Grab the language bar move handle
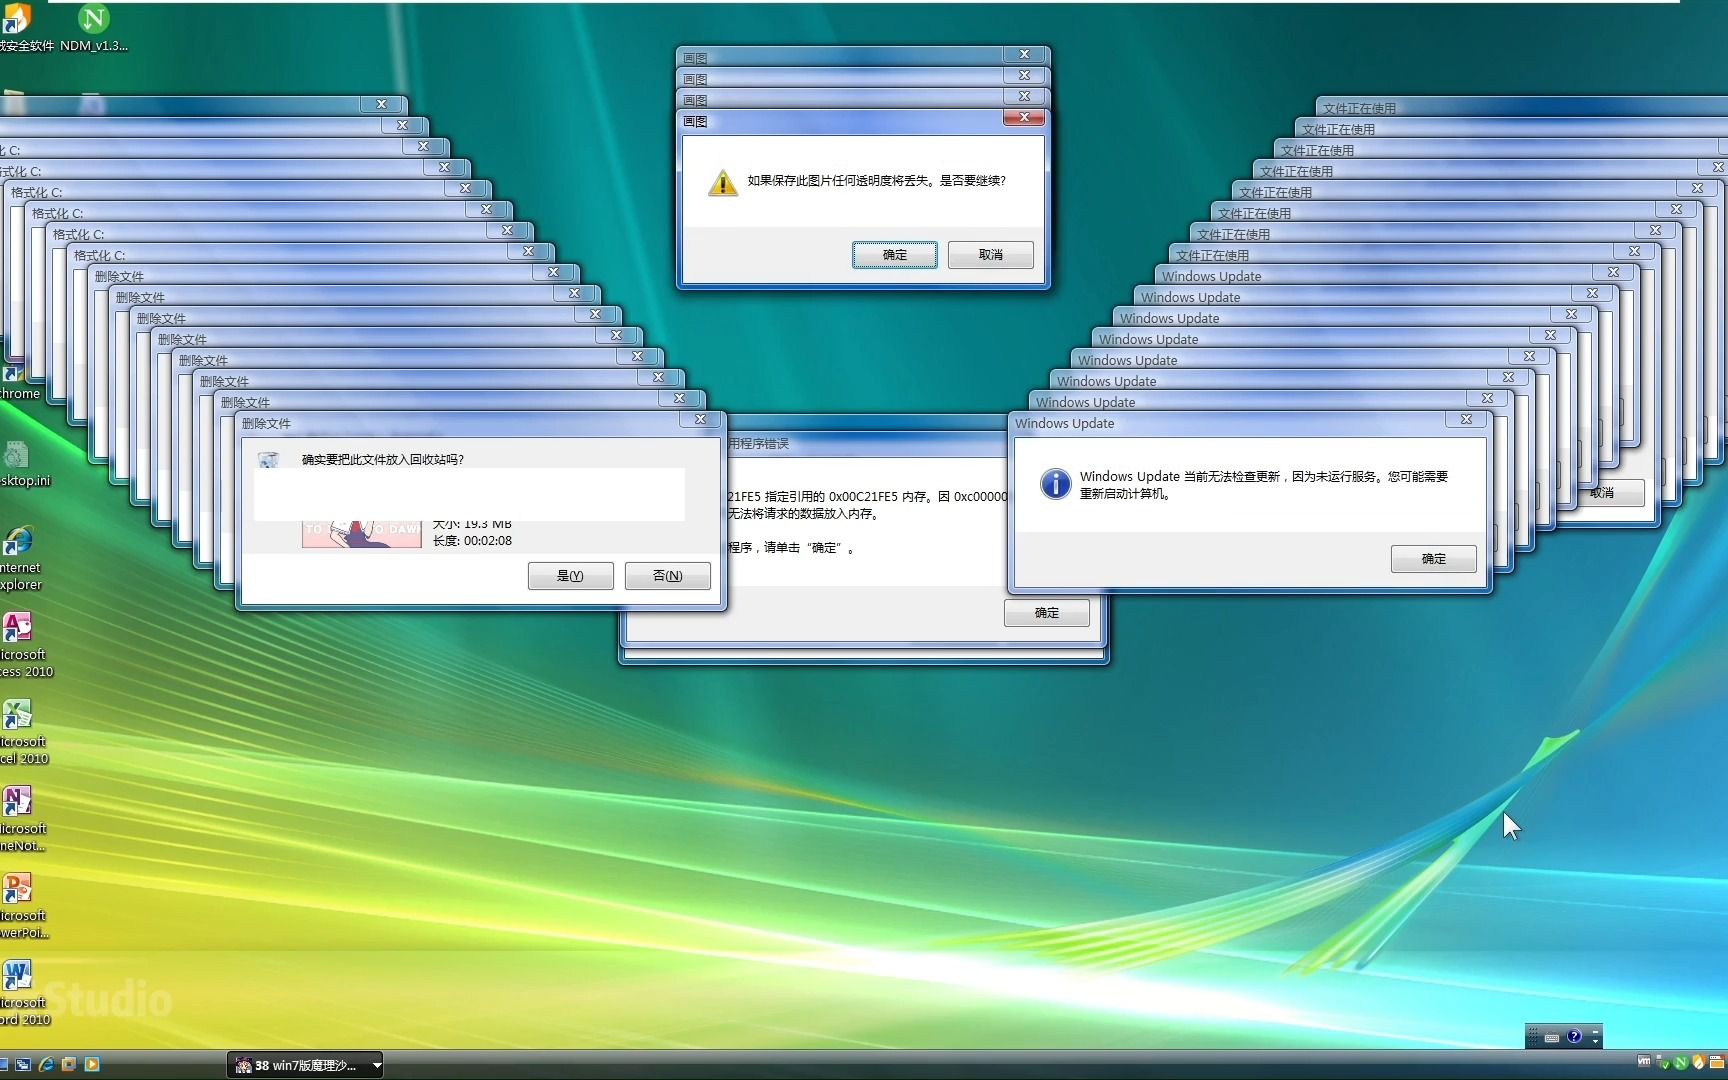 (1533, 1037)
